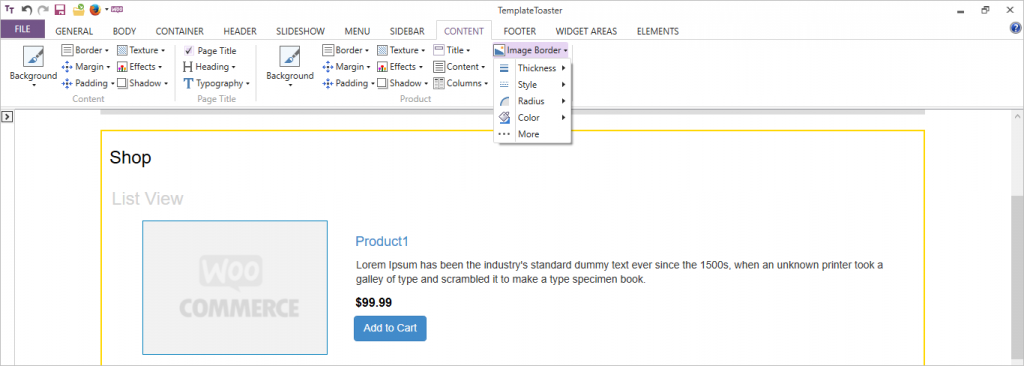Click the Save floppy disk icon
This screenshot has width=1024, height=366.
click(x=60, y=10)
